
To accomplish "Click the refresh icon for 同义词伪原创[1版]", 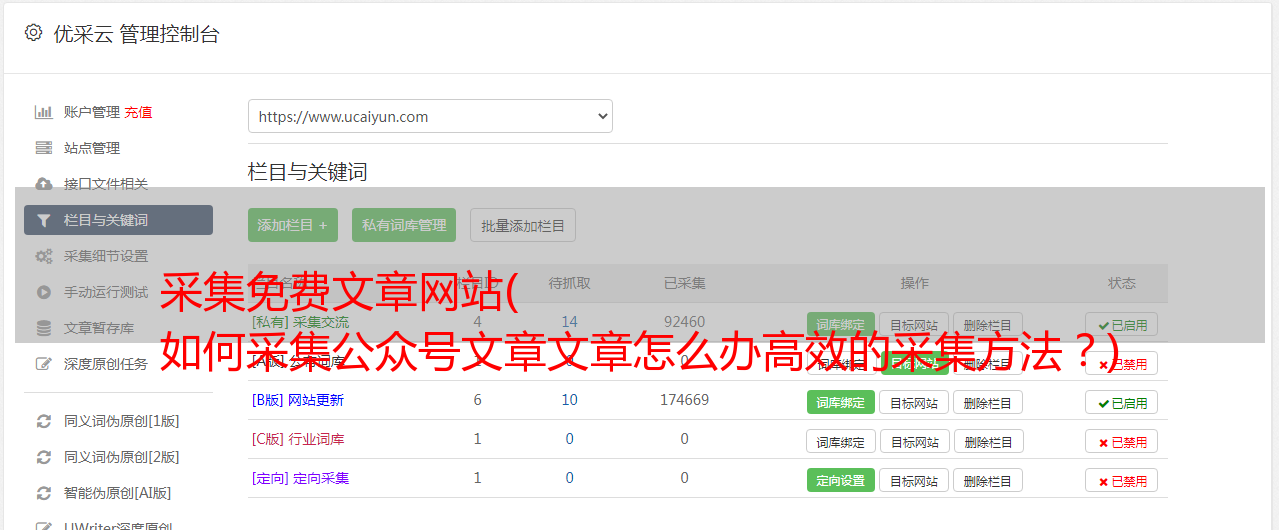I will pyautogui.click(x=44, y=421).
